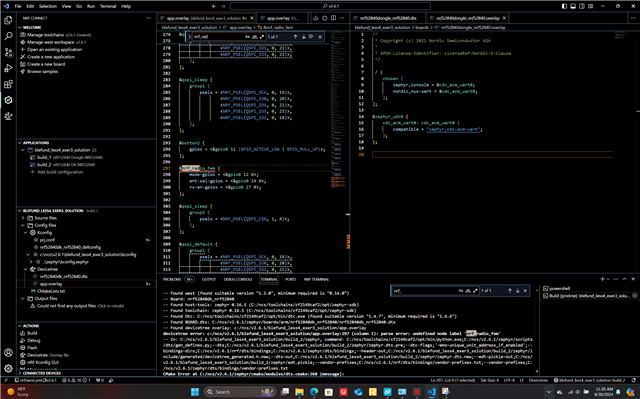Image resolution: width=640 pixels, height=399 pixels.
Task: Open the Explorer view in activity bar
Action: coord(8,20)
